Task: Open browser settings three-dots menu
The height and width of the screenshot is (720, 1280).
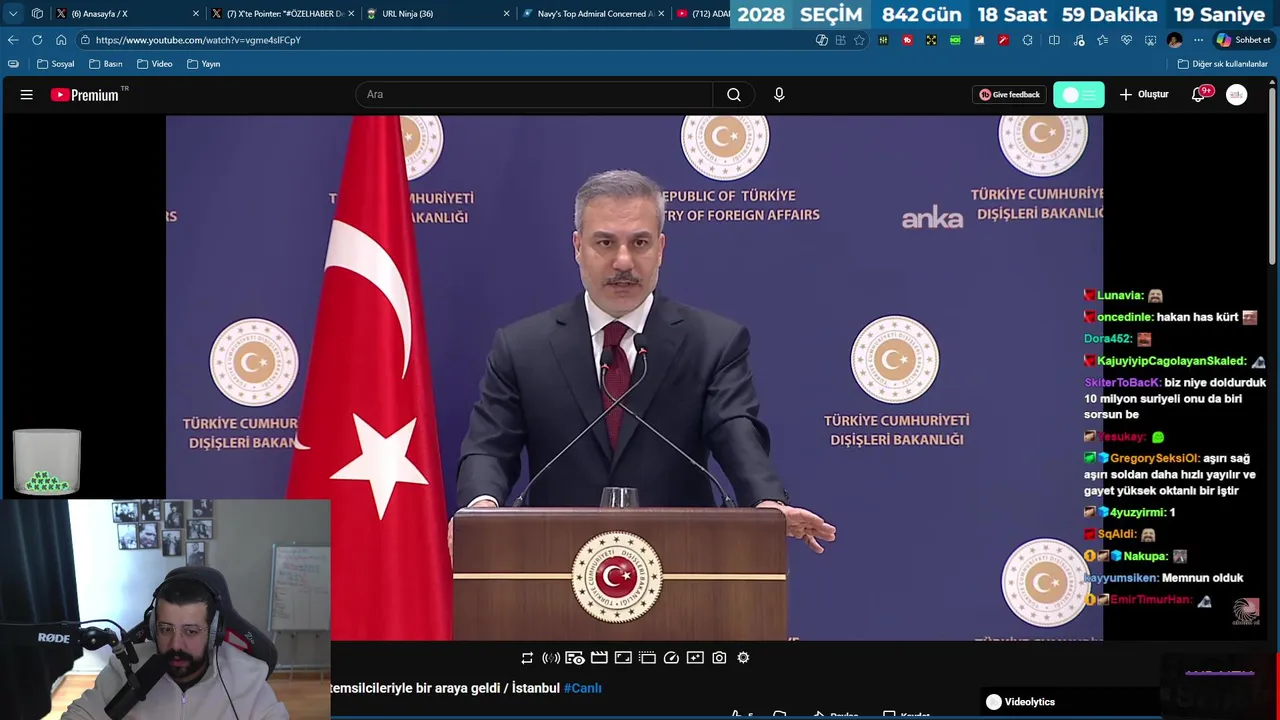Action: (1198, 40)
